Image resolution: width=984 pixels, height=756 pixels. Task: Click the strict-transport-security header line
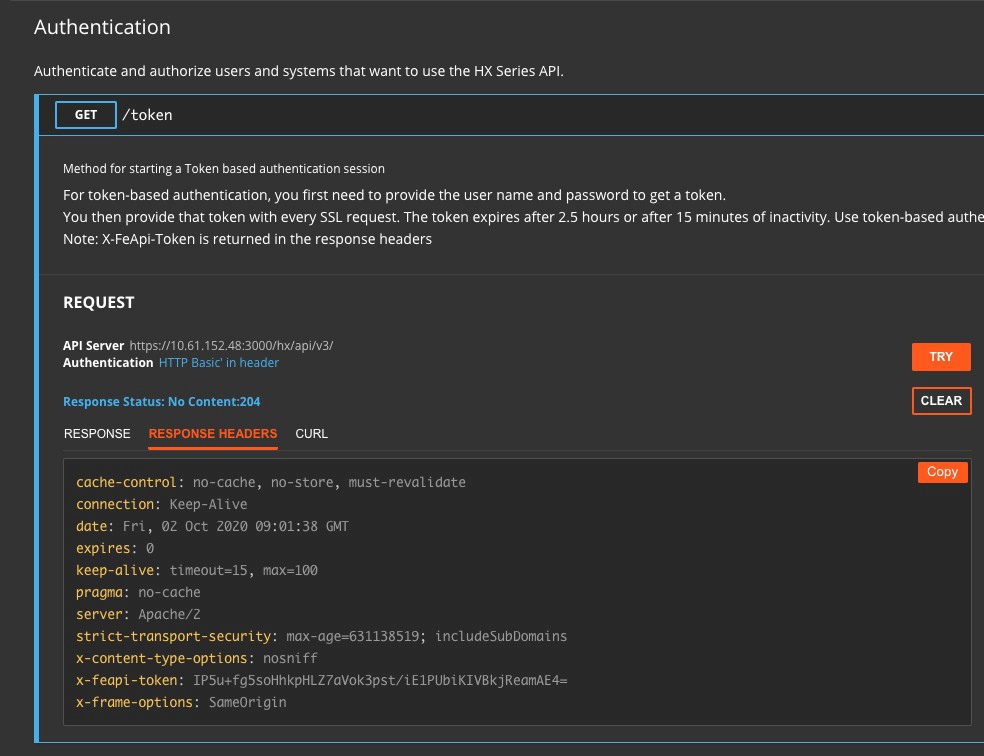coord(321,636)
